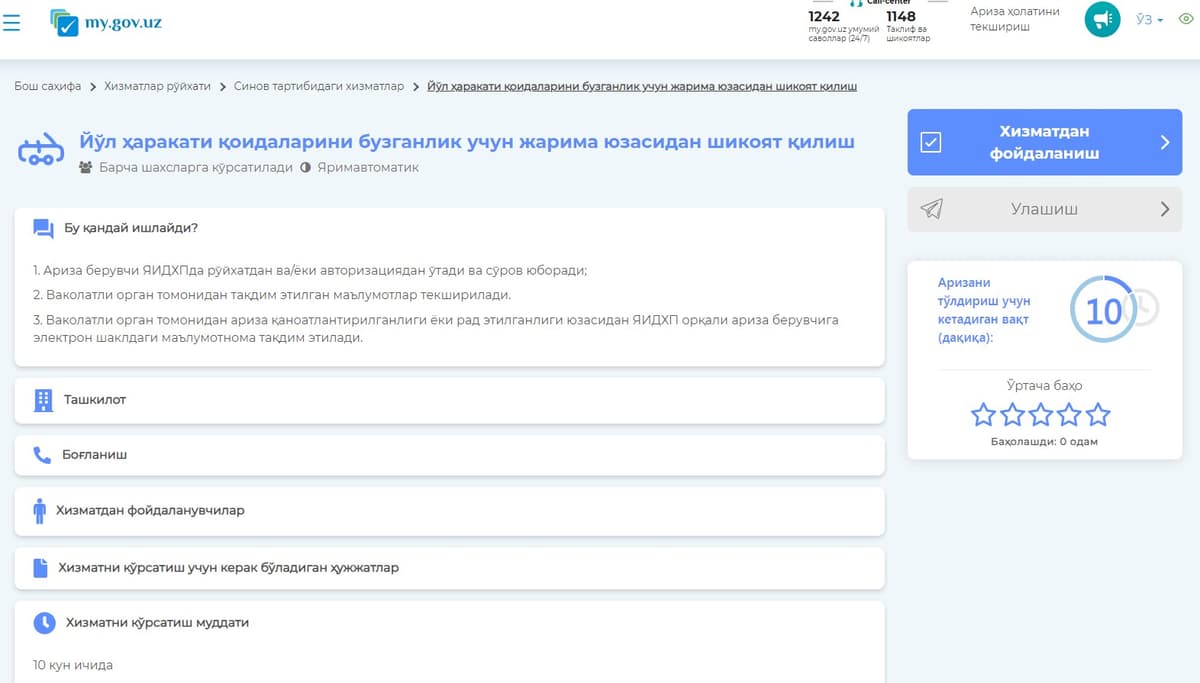This screenshot has width=1200, height=683.
Task: Click the Хизматдан фойдаланиш button
Action: point(1045,142)
